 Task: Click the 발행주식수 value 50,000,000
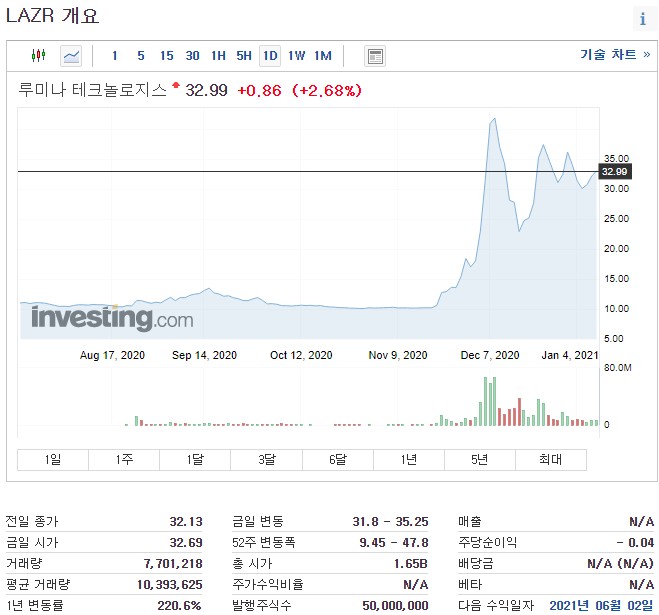395,606
